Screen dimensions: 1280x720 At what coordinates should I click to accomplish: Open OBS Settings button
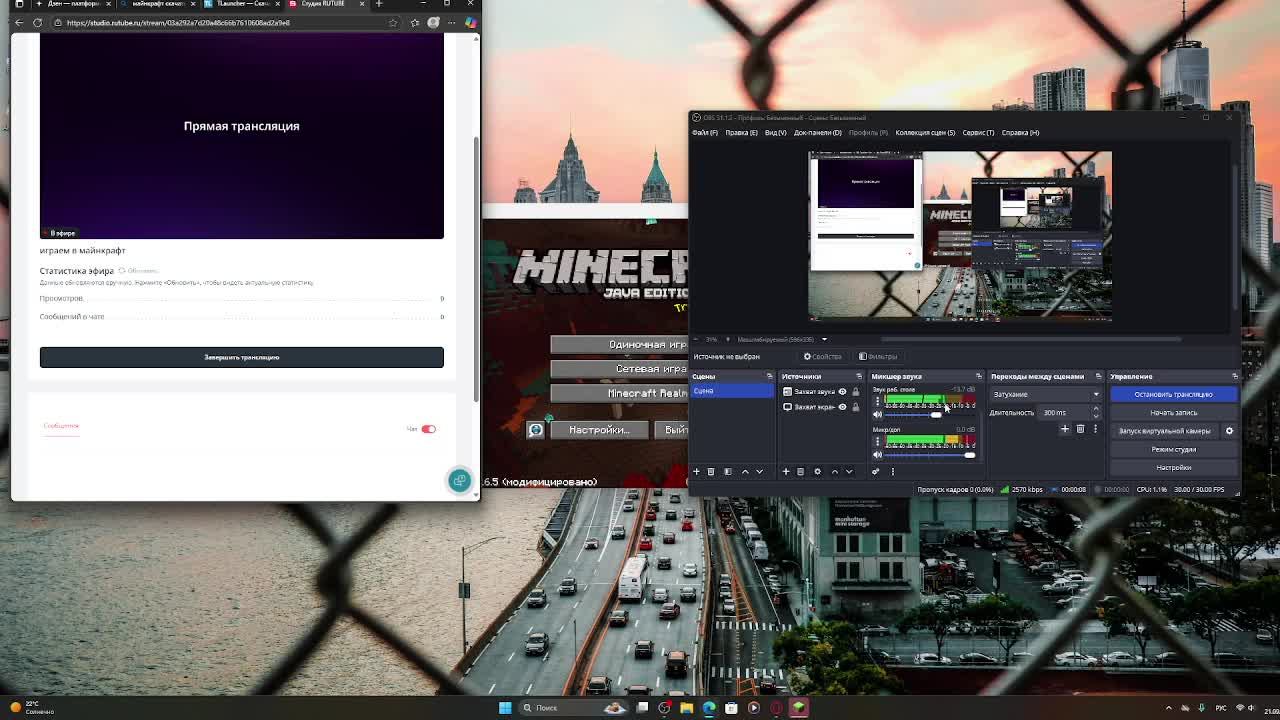tap(1173, 467)
